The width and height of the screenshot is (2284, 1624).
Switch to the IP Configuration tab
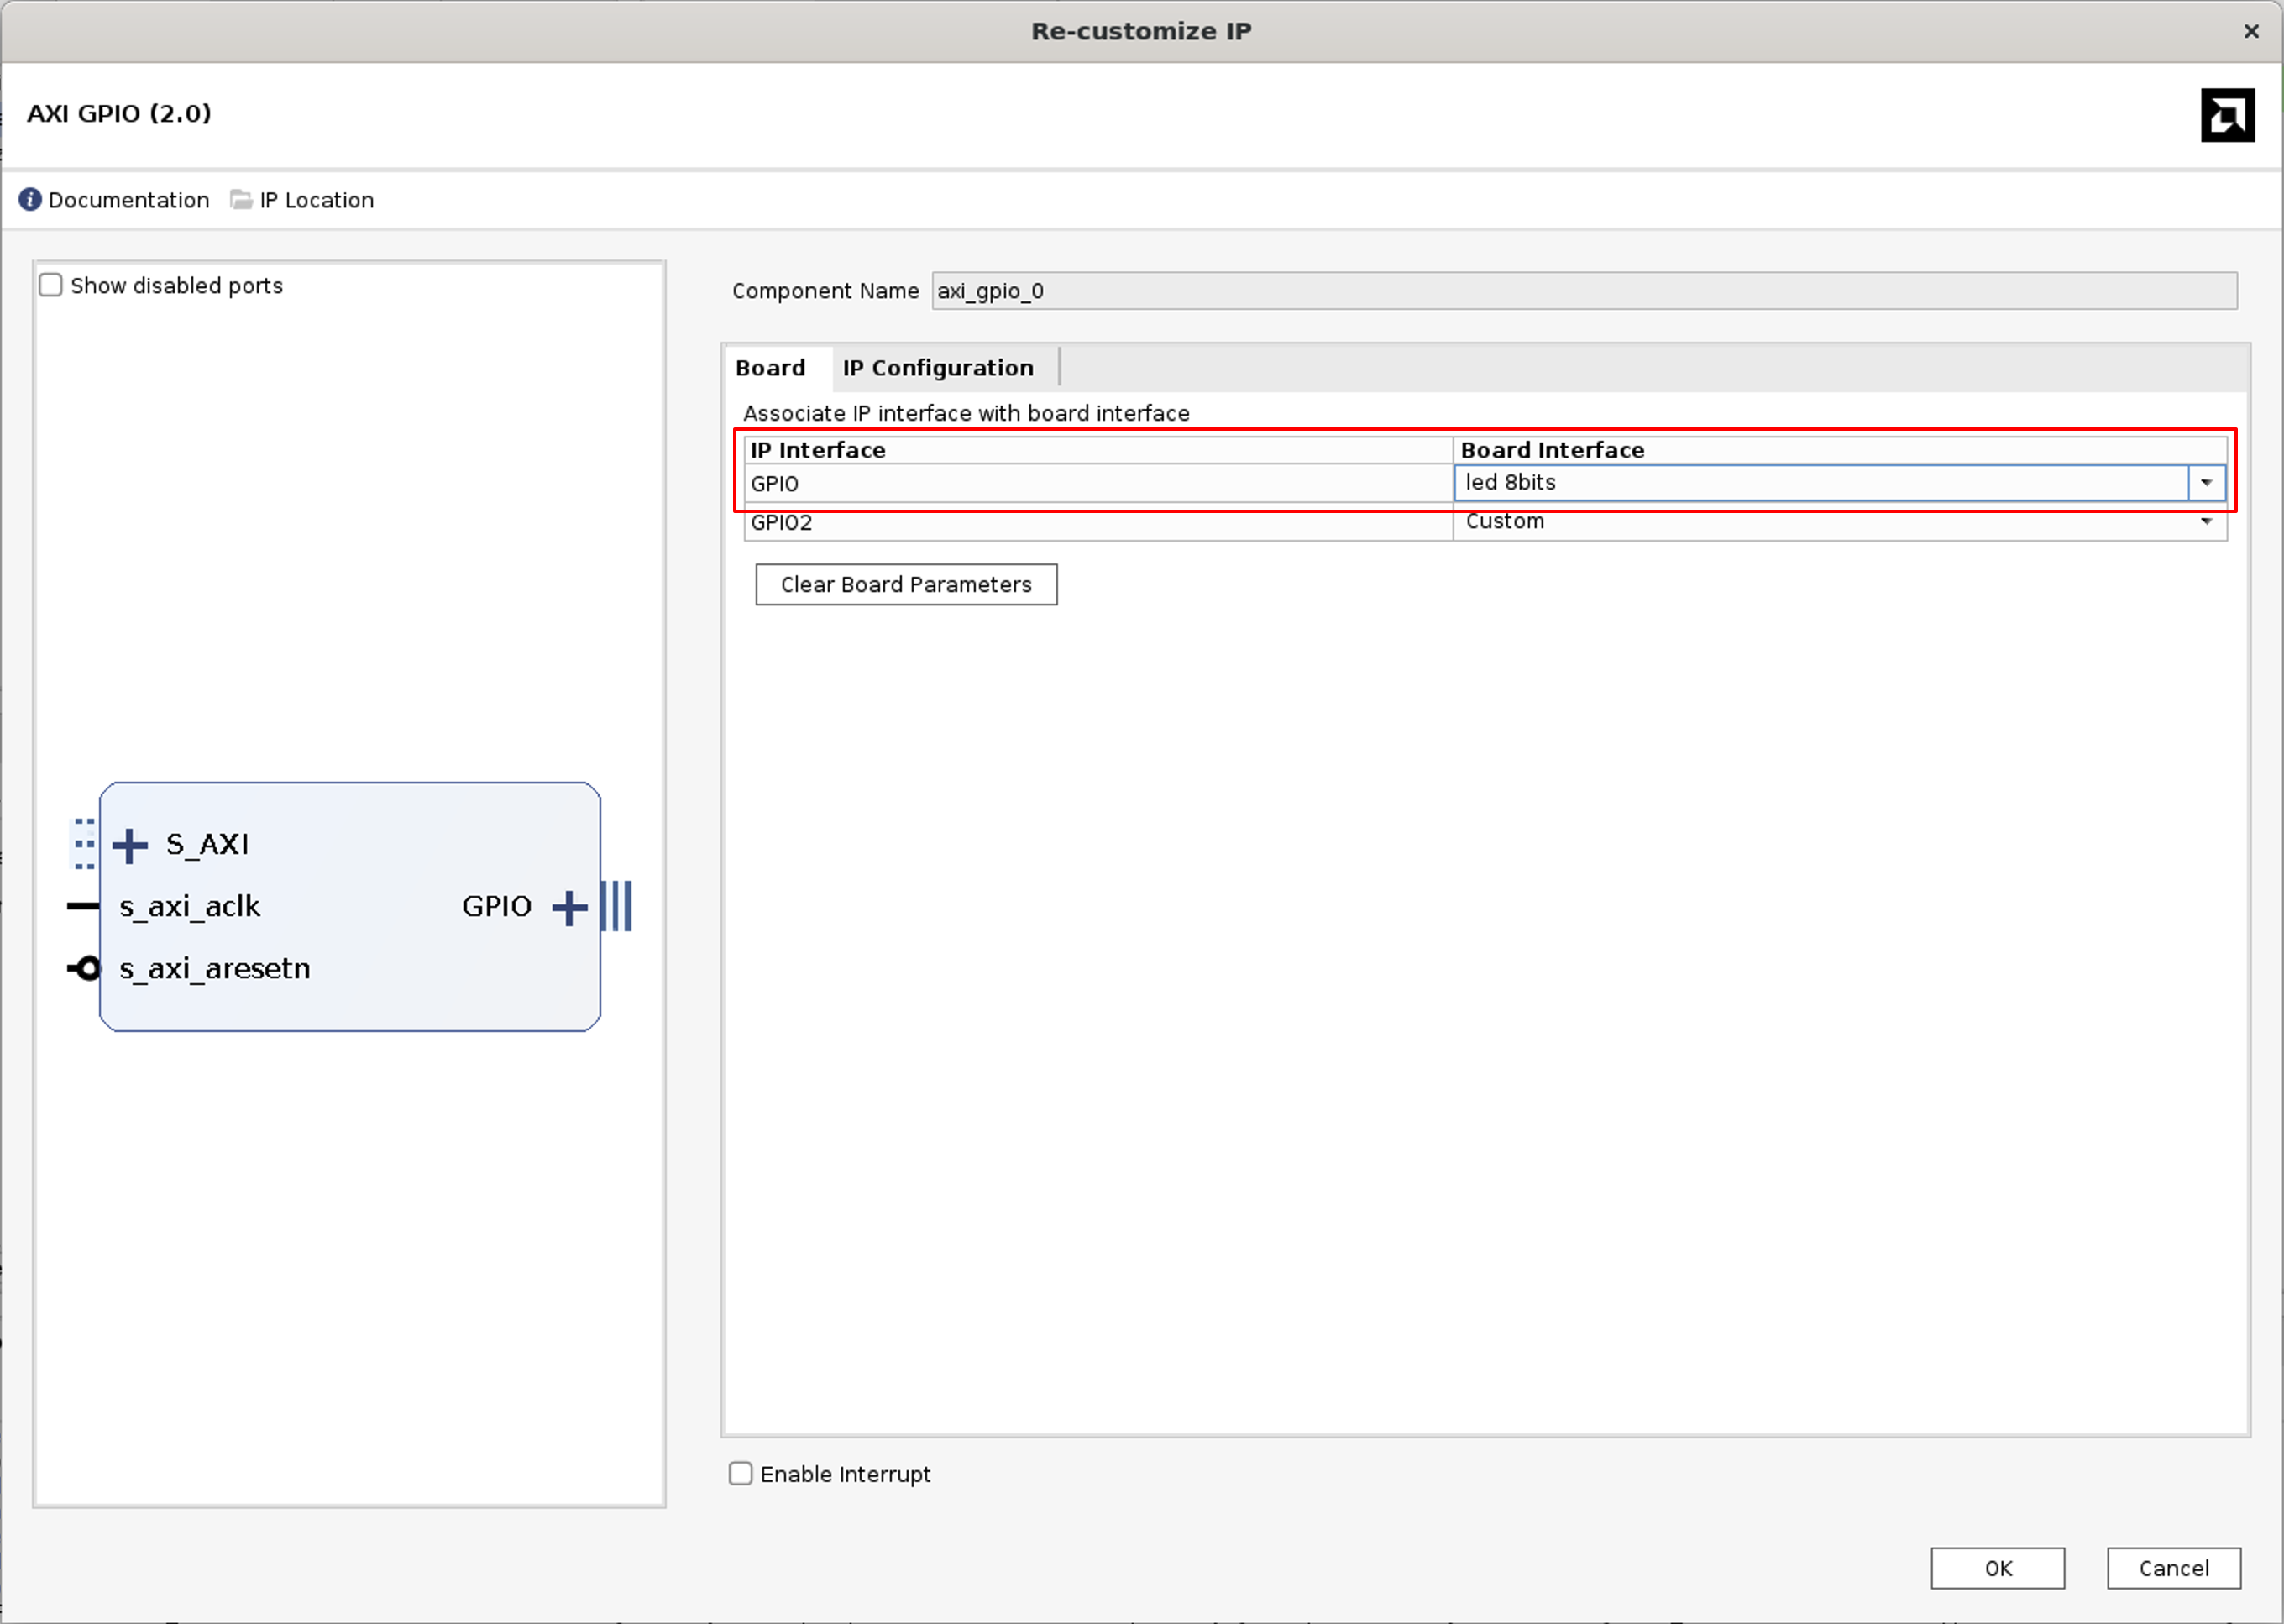tap(937, 368)
